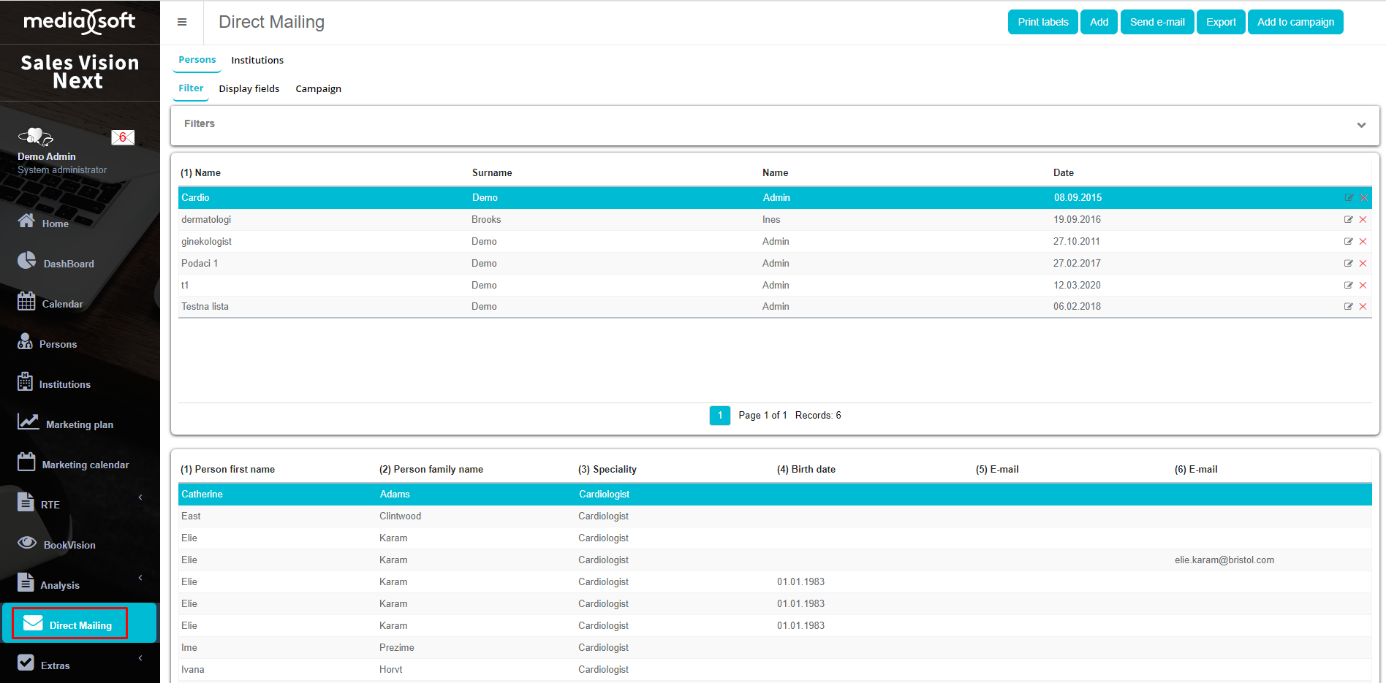
Task: Click the Print labels button
Action: [1042, 22]
